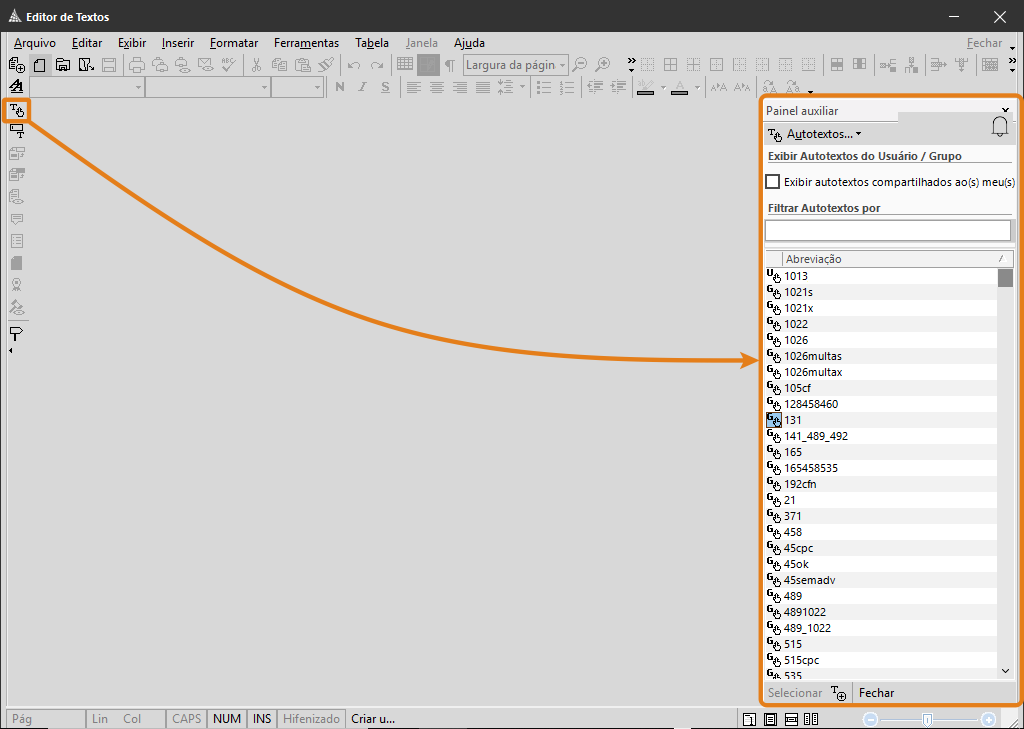Click the scissors cut icon
The height and width of the screenshot is (729, 1024).
coord(257,65)
